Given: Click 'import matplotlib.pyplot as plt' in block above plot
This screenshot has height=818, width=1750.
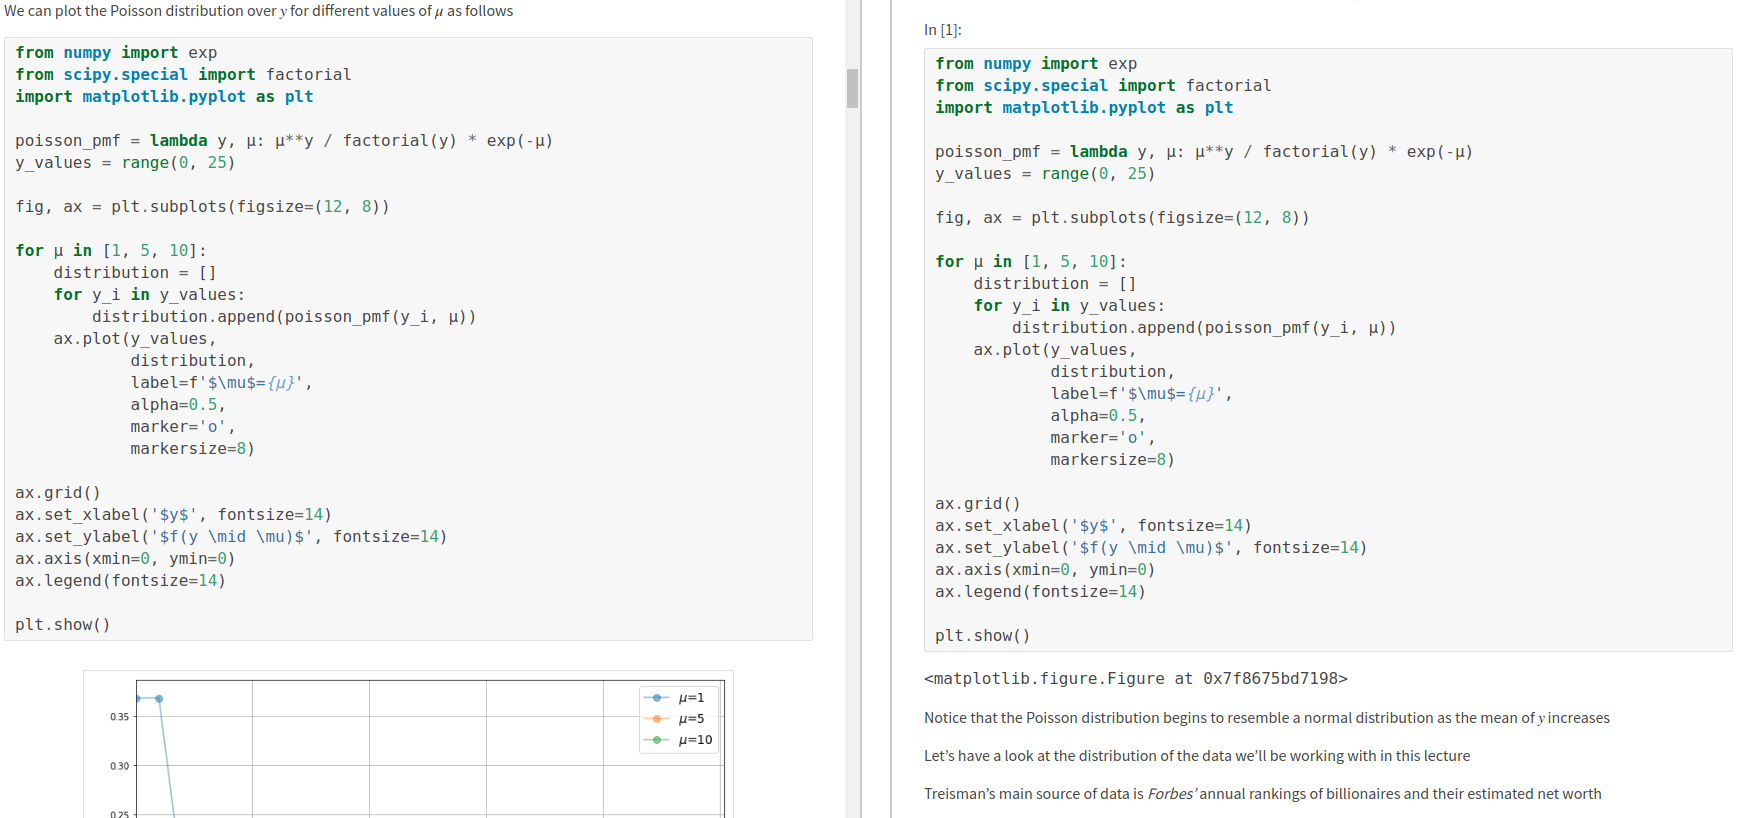Looking at the screenshot, I should coord(164,97).
